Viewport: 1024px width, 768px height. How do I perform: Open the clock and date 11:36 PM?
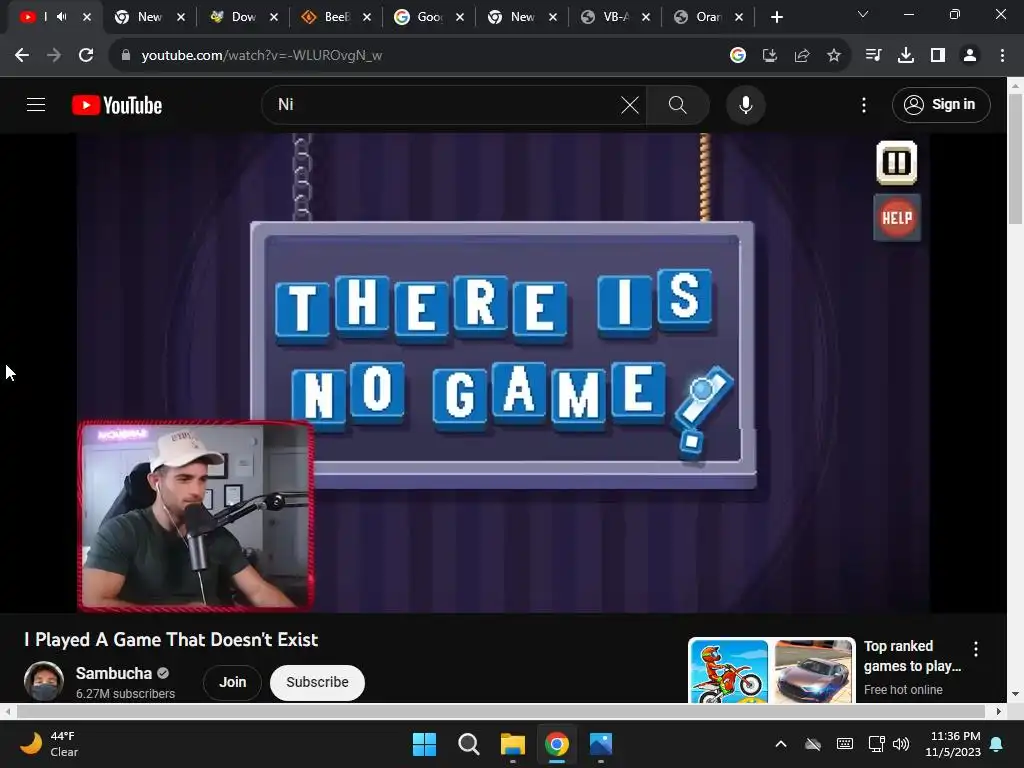pos(953,744)
